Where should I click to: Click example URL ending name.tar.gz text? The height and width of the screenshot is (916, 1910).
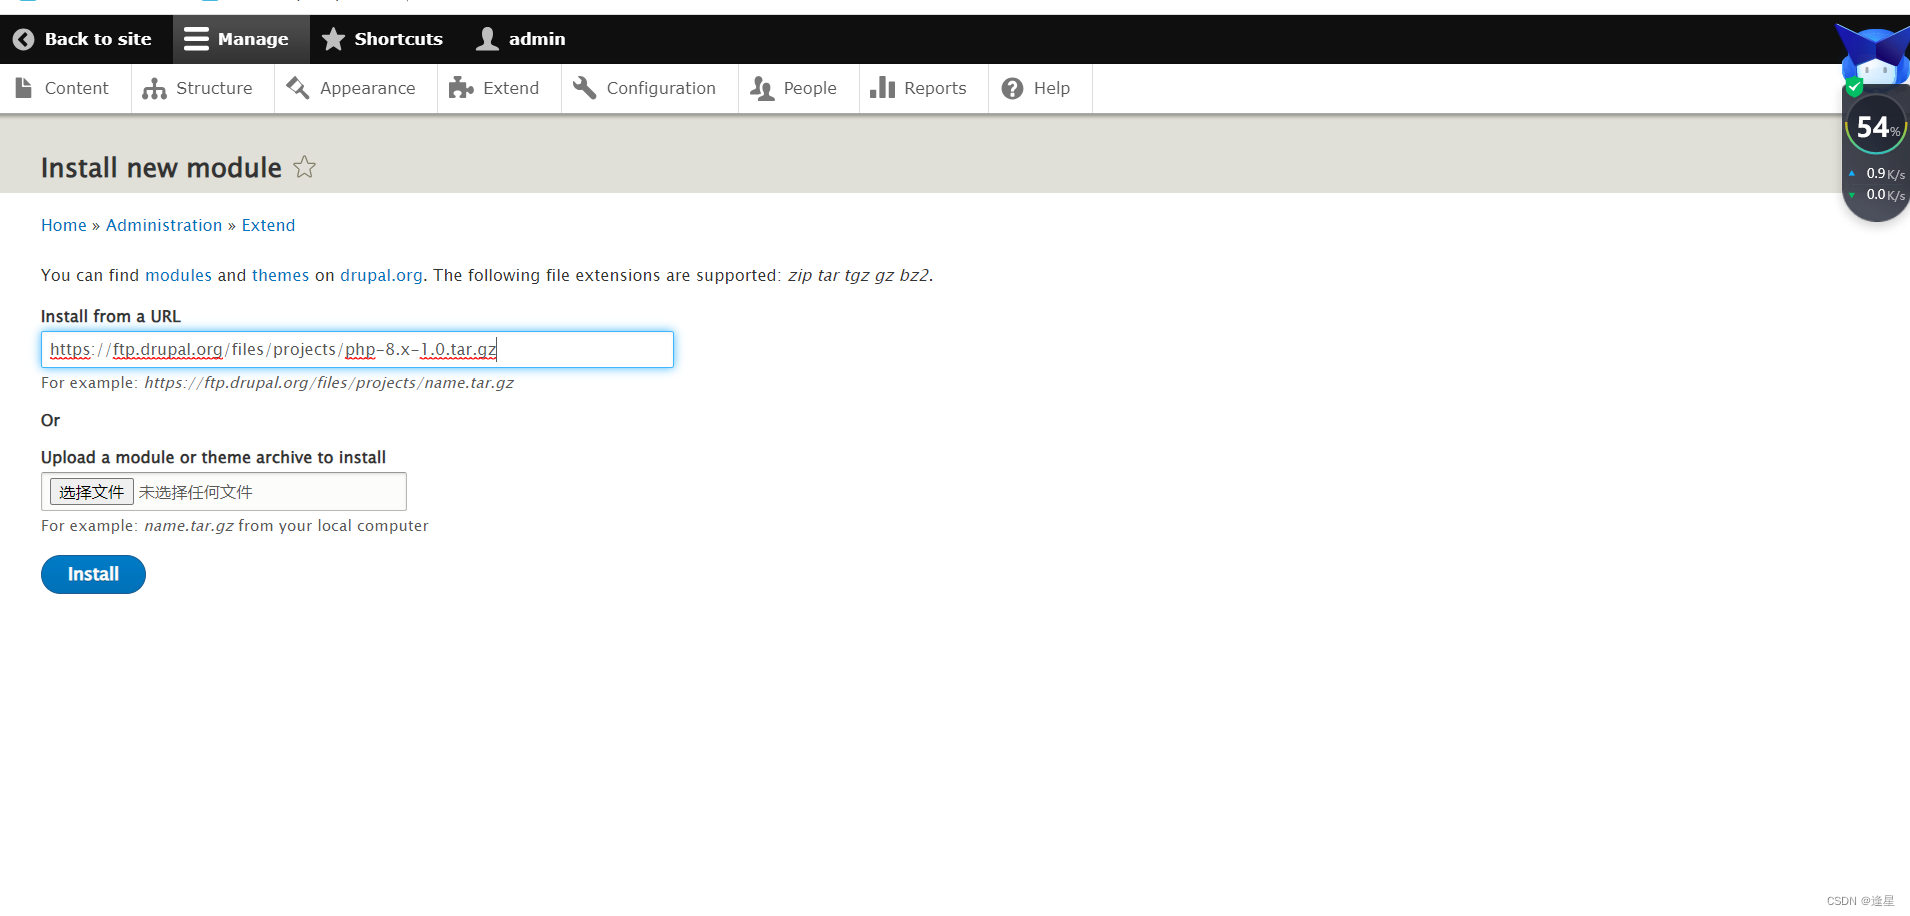329,383
